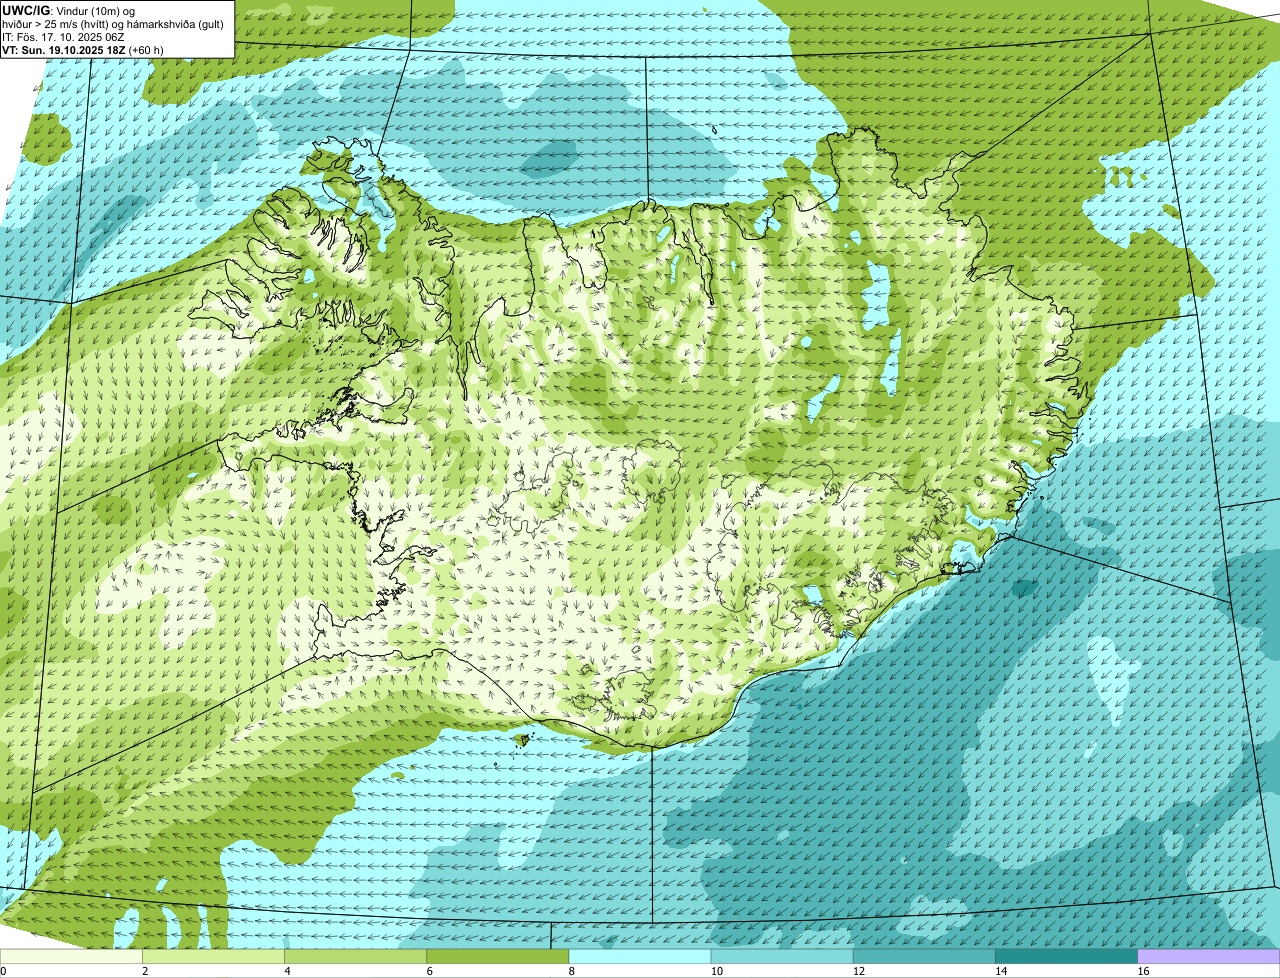Click the pale yellow 0–2 m/s legend swatch

71,956
